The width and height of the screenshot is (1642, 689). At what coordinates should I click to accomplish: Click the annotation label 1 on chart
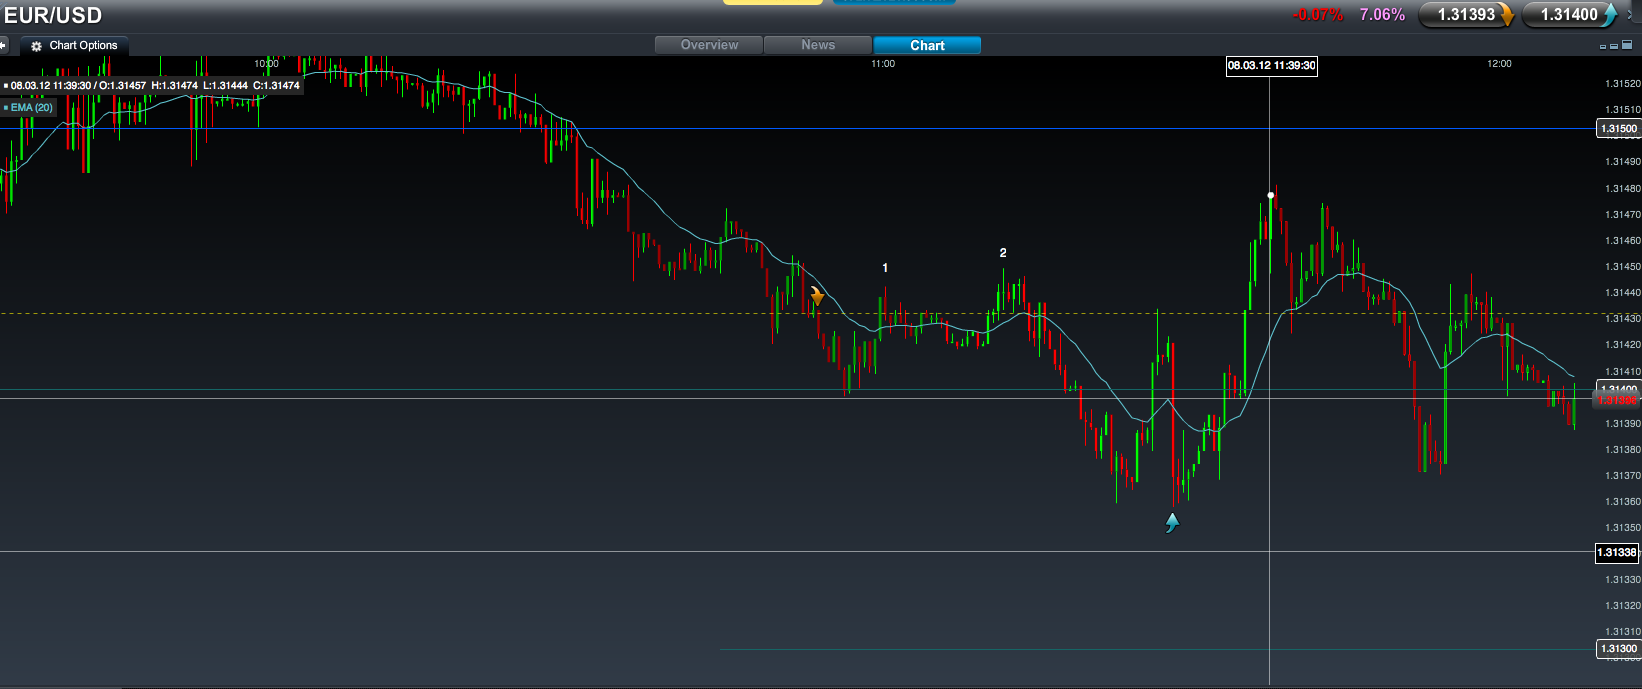coord(885,268)
